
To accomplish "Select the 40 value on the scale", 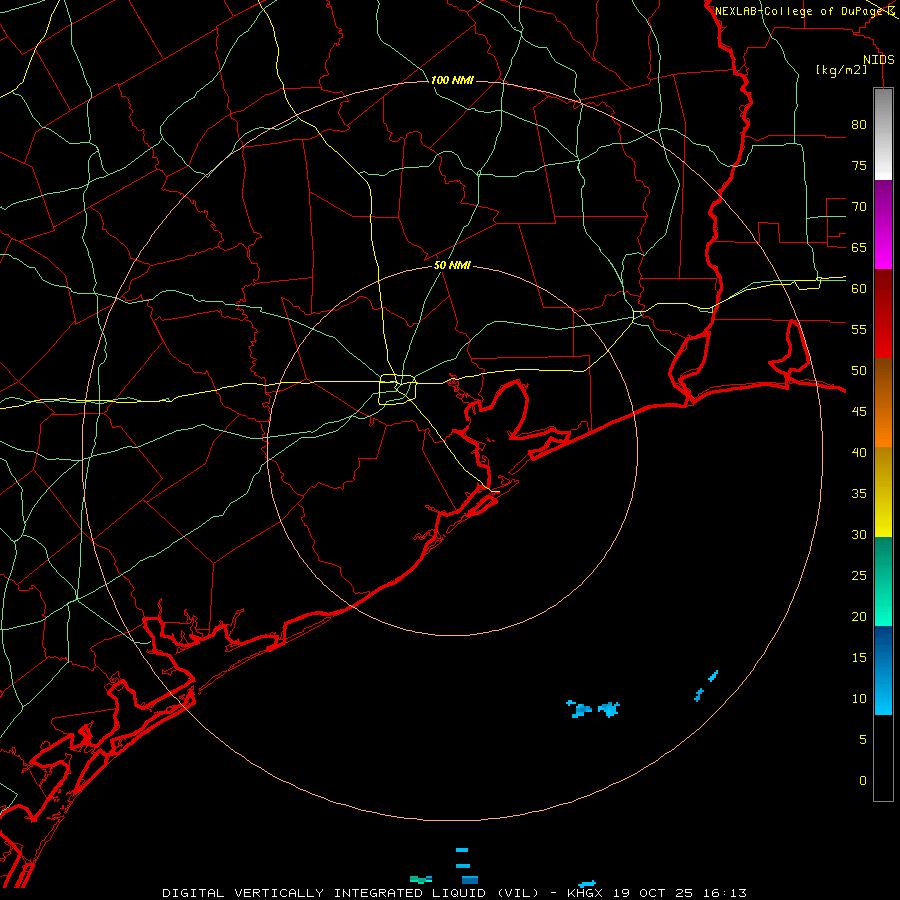I will click(x=859, y=452).
